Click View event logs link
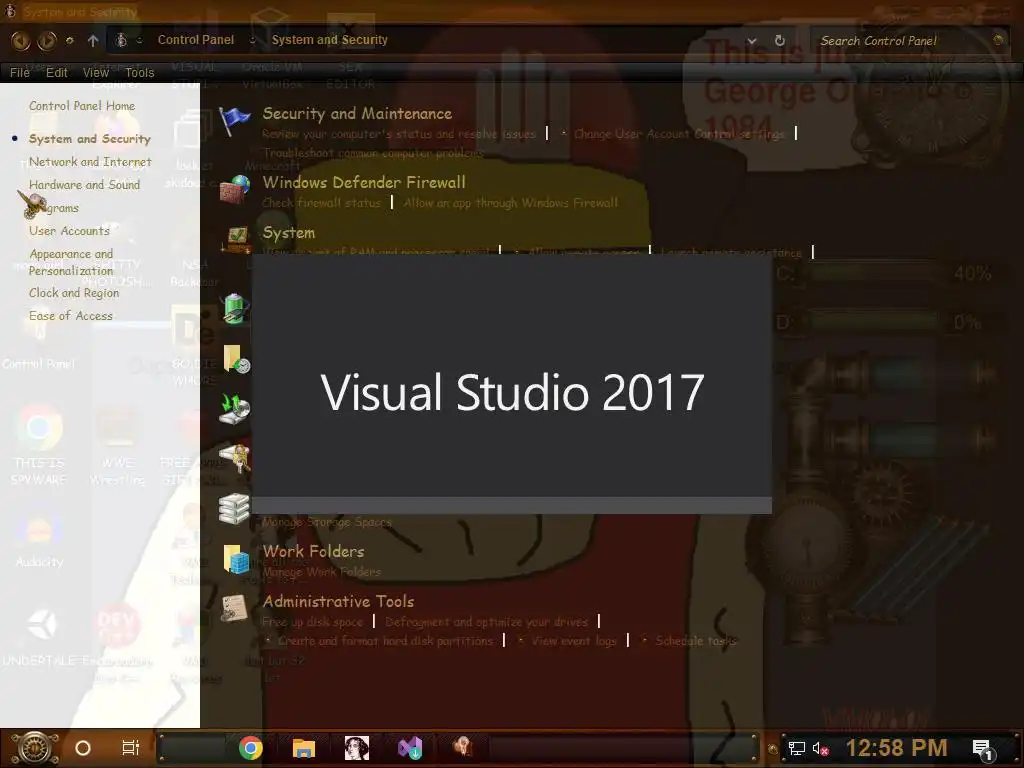 point(574,641)
